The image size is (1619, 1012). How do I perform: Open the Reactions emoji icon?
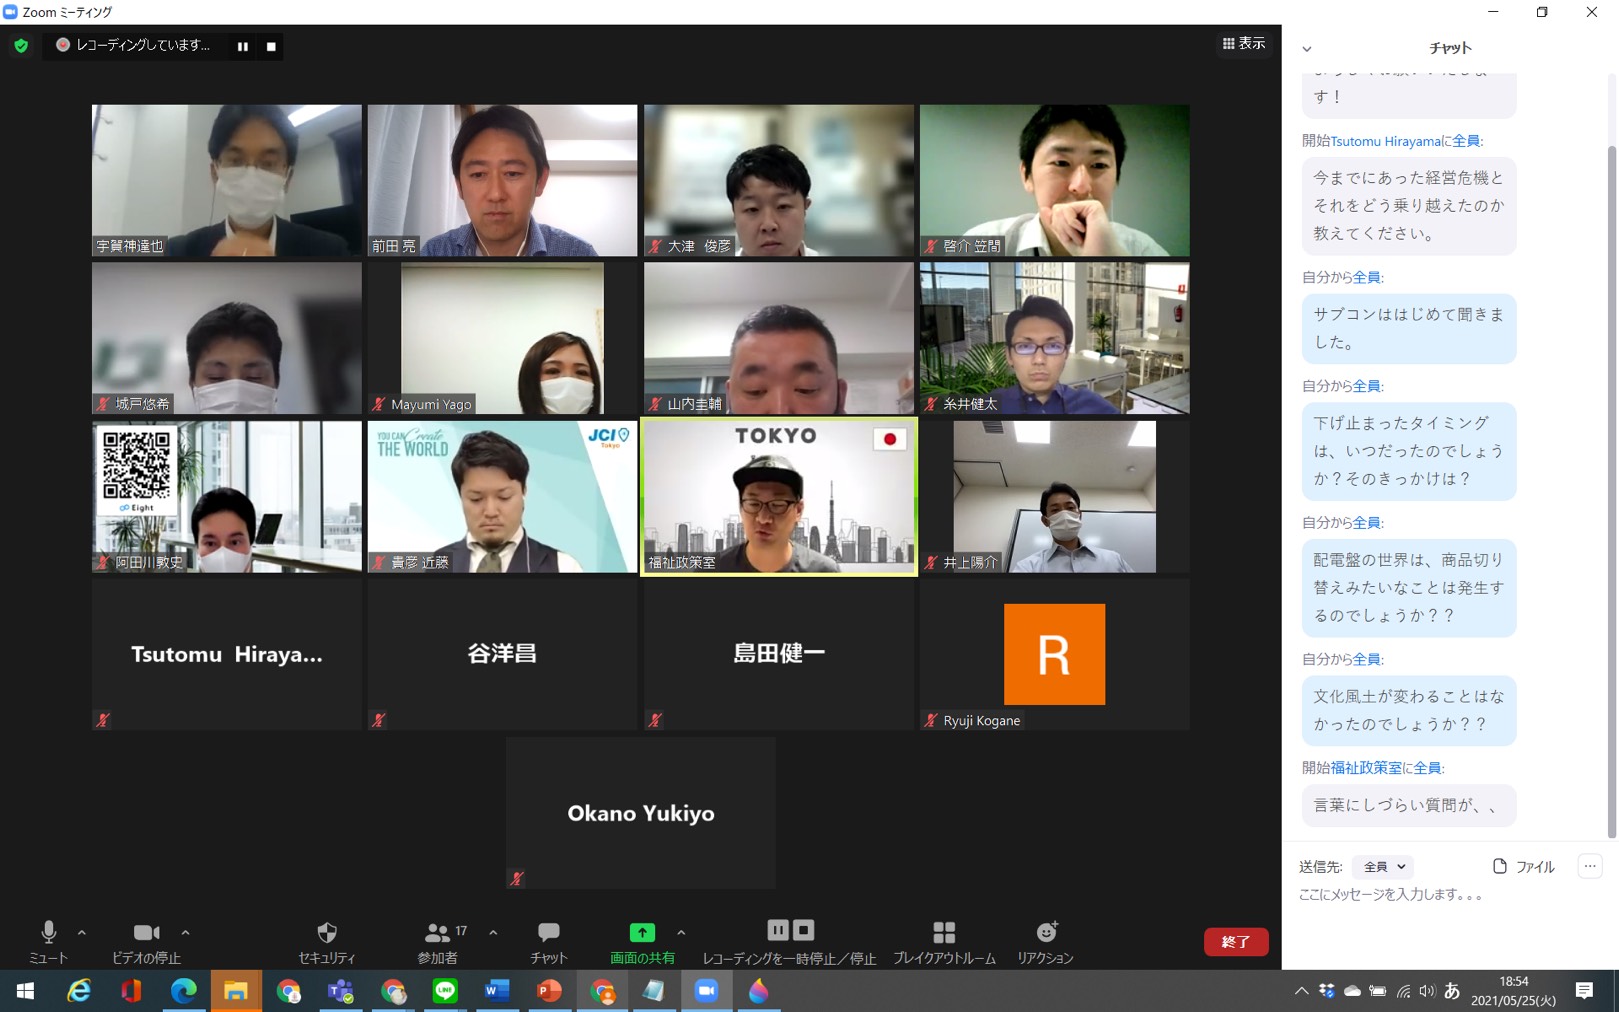1045,933
